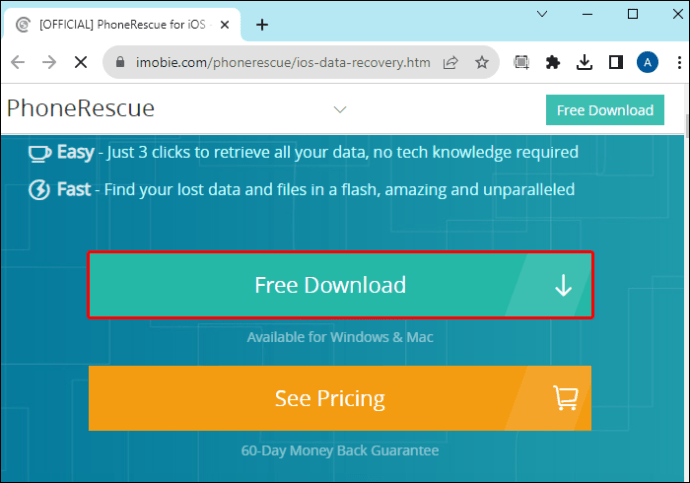Image resolution: width=690 pixels, height=483 pixels.
Task: Click the orange See Pricing button
Action: [x=340, y=398]
